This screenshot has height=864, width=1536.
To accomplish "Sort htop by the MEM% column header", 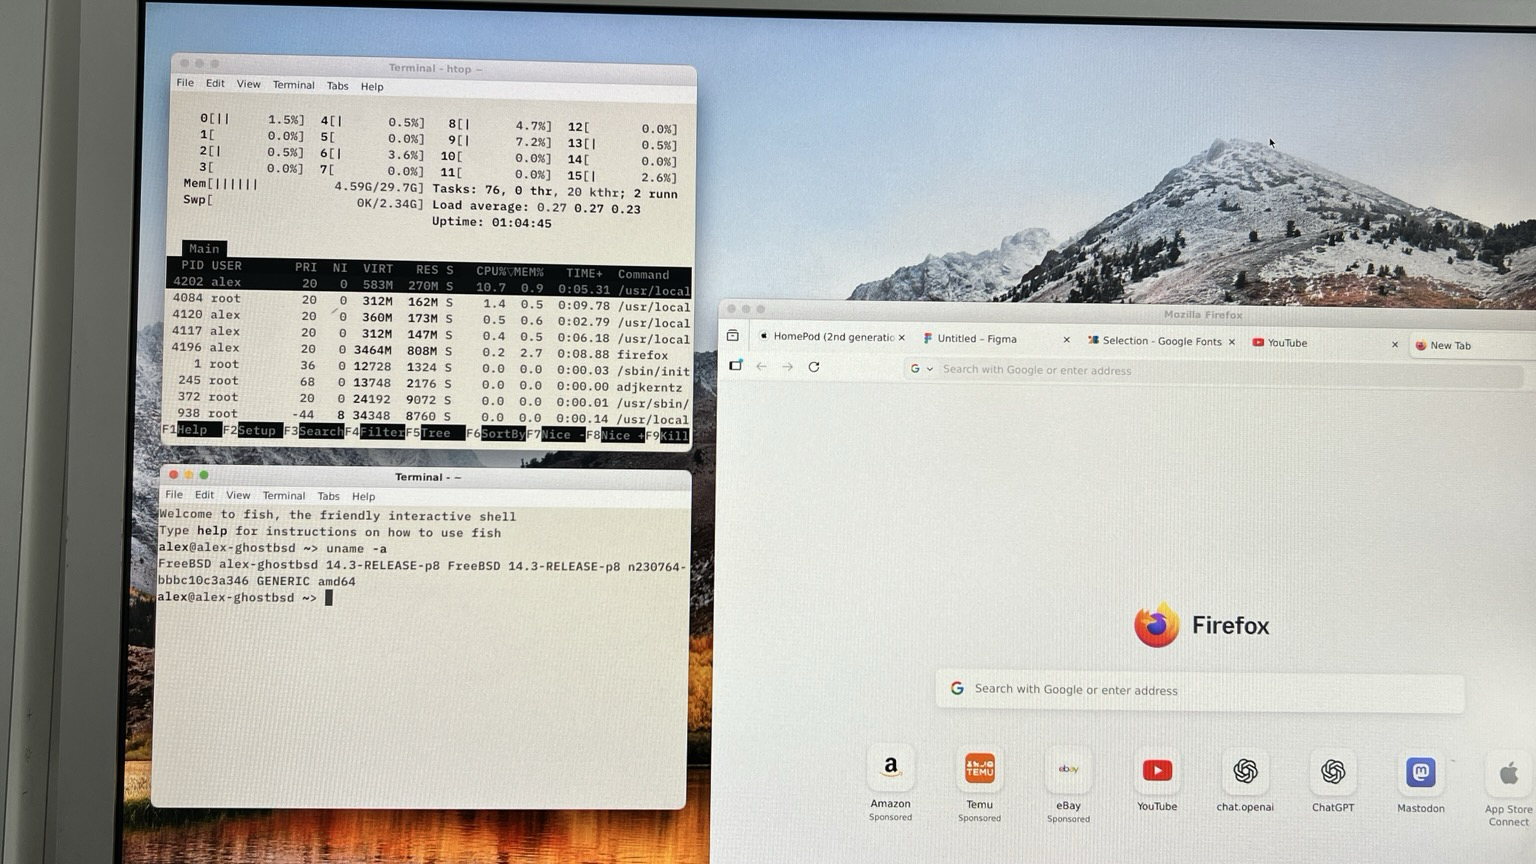I will coord(528,272).
